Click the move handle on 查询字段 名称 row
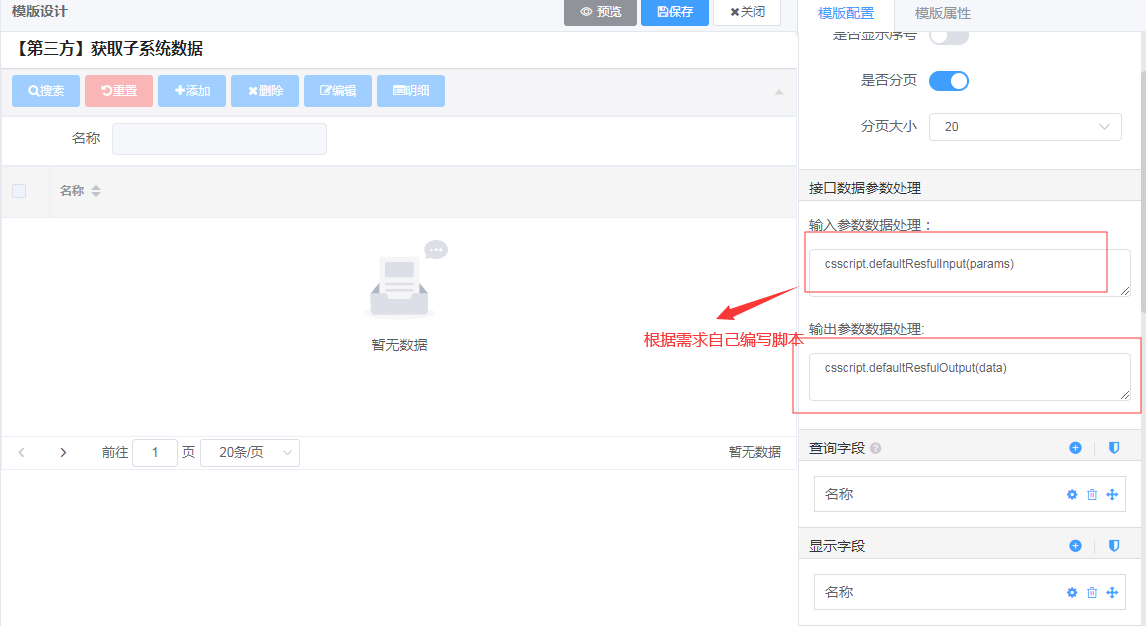Viewport: 1146px width, 626px height. pyautogui.click(x=1112, y=494)
